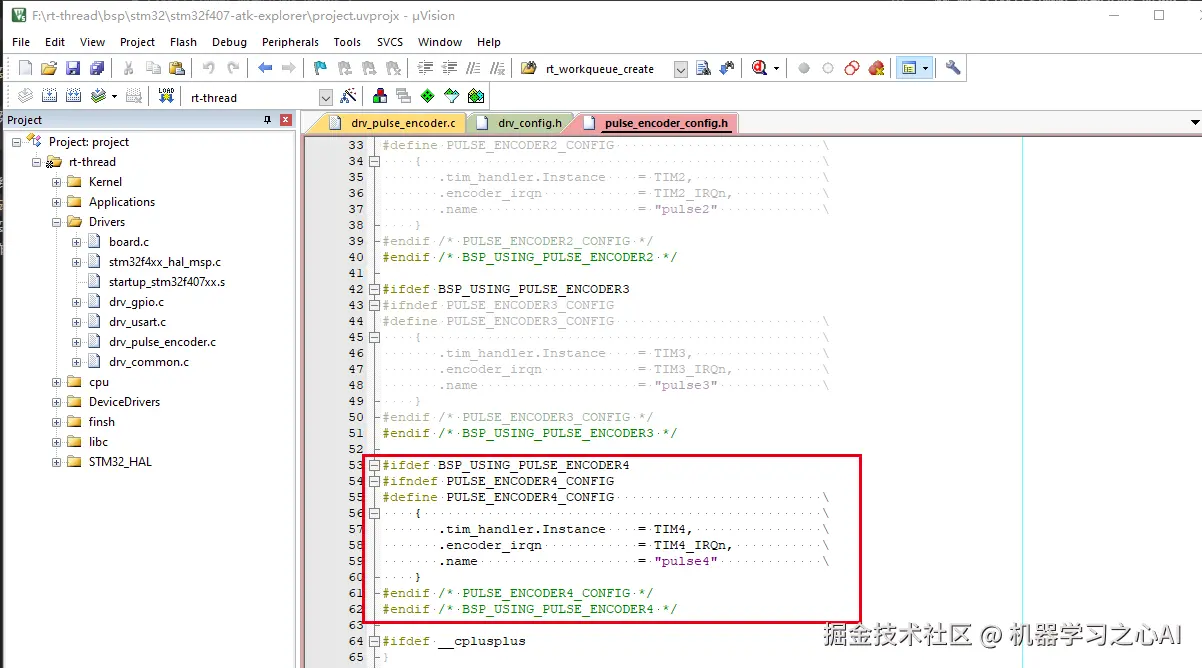1202x668 pixels.
Task: Open Configuration with the wrench icon
Action: (x=953, y=68)
